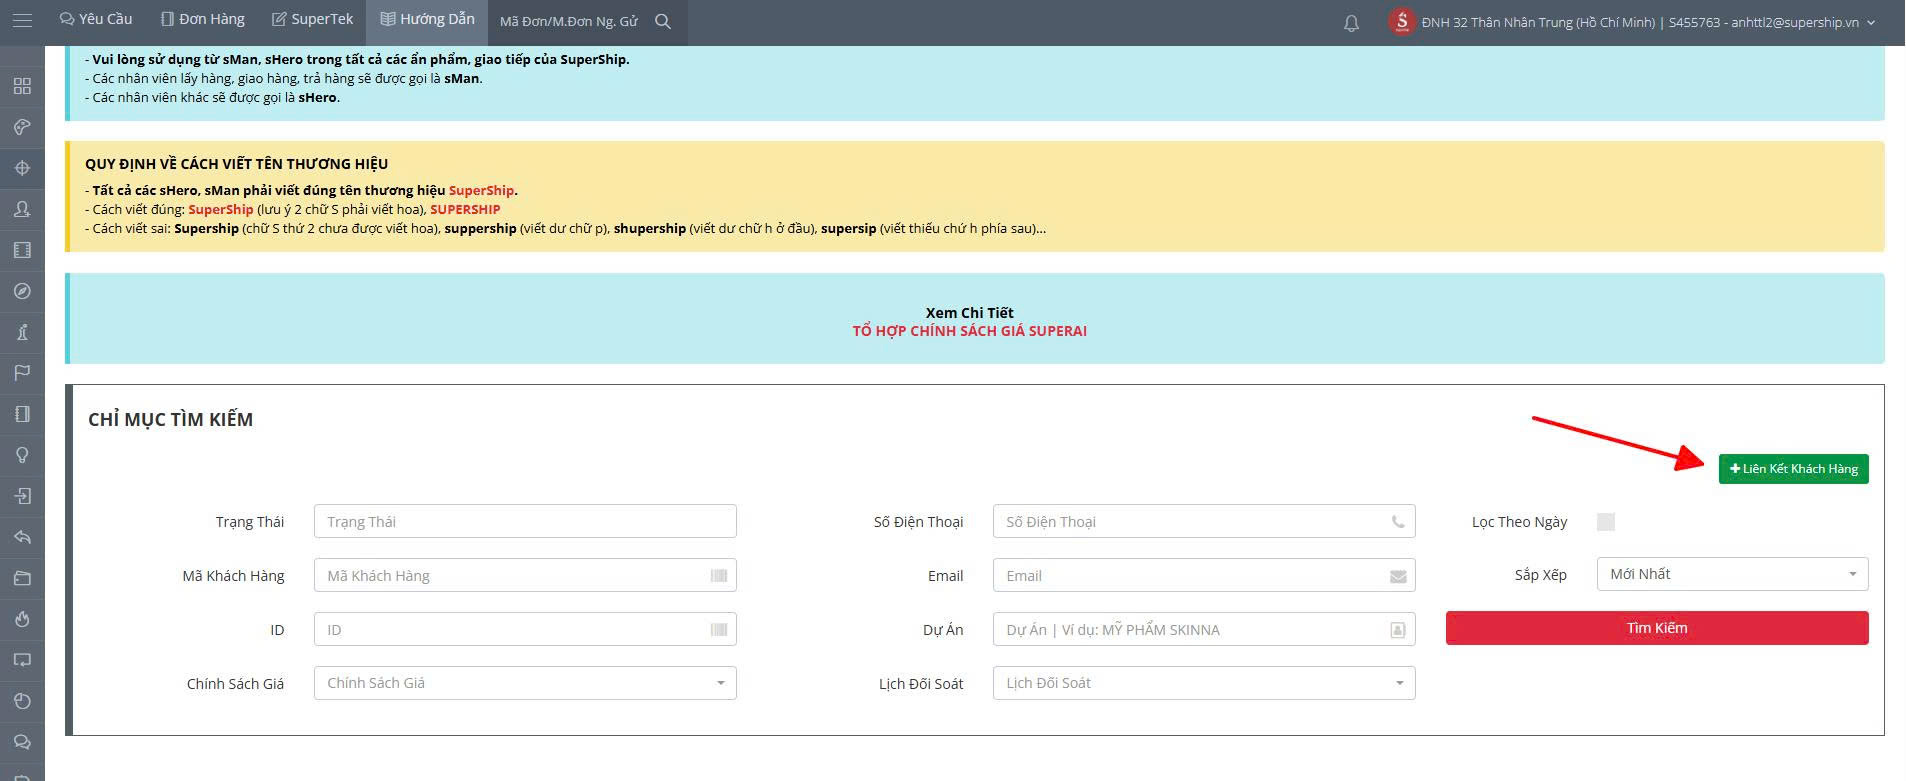Screen dimensions: 1906x781
Task: Focus the Email input field
Action: pos(1204,575)
